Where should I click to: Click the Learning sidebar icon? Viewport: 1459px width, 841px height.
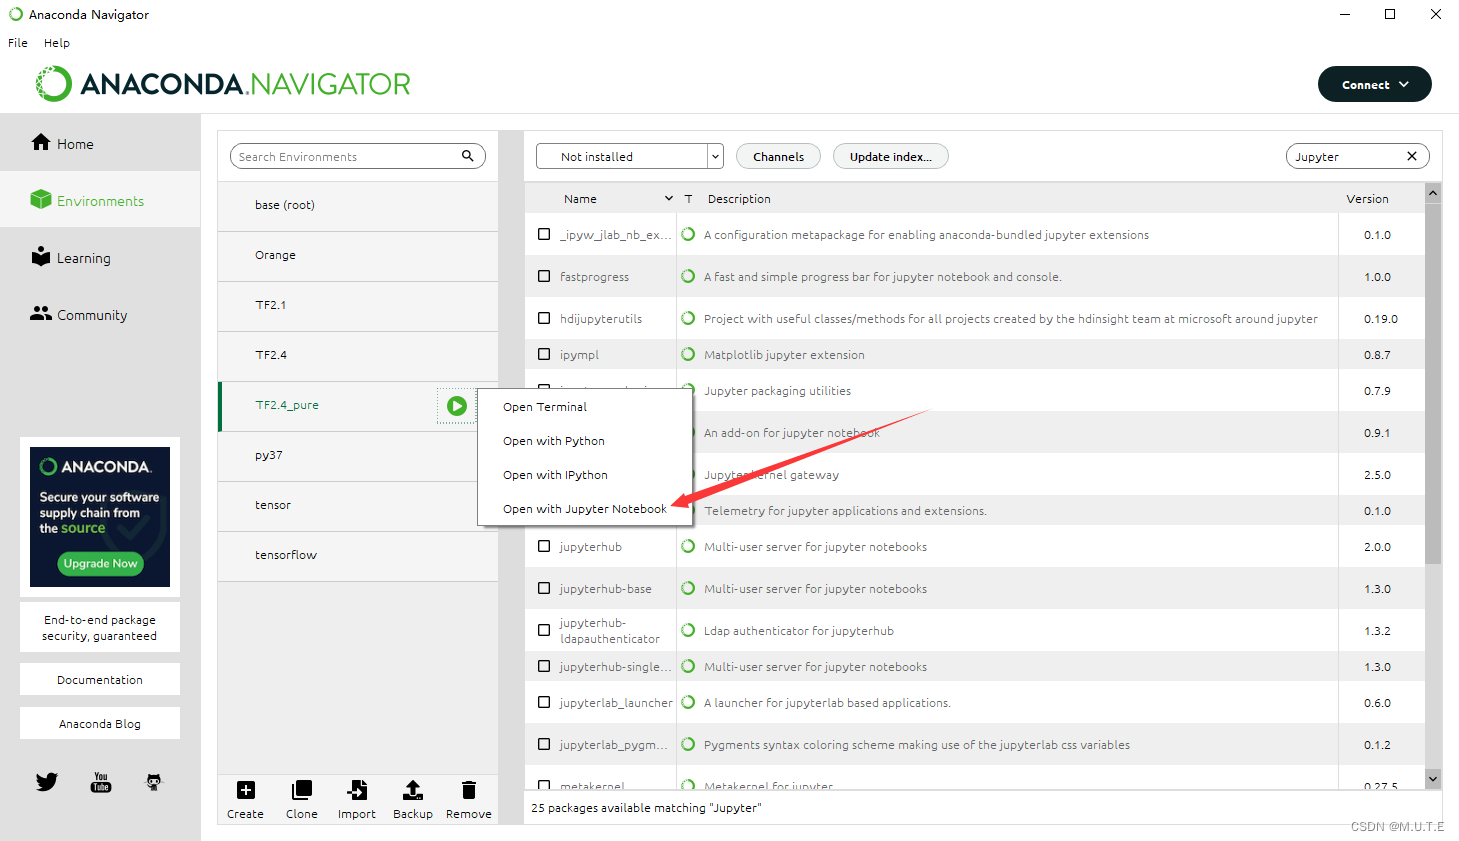coord(41,256)
